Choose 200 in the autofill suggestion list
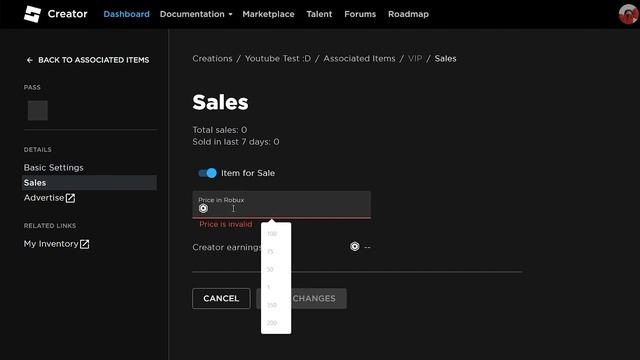 coord(272,323)
